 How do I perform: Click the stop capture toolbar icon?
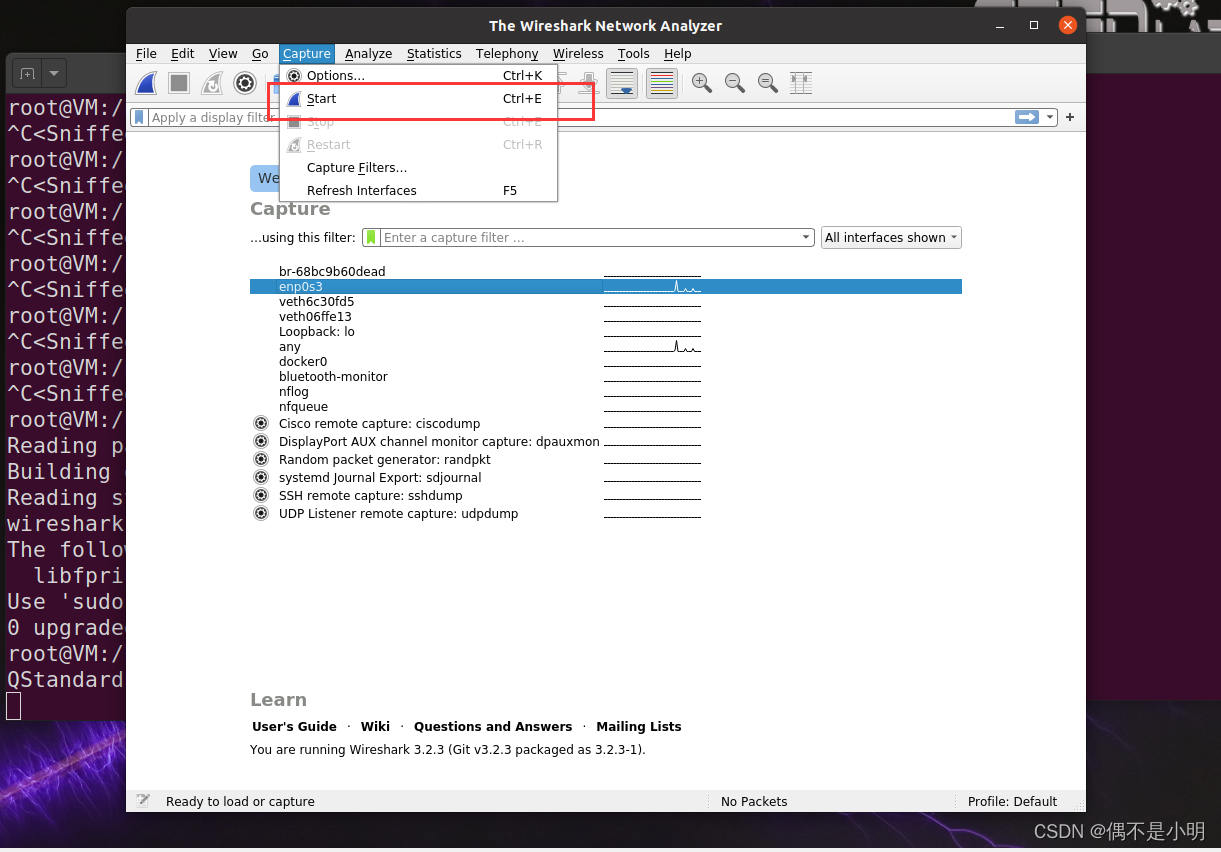click(179, 83)
